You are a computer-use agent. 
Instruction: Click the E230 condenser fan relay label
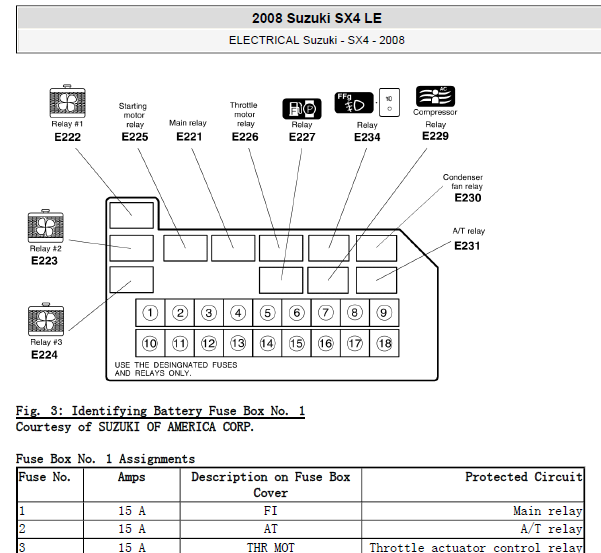(x=468, y=198)
